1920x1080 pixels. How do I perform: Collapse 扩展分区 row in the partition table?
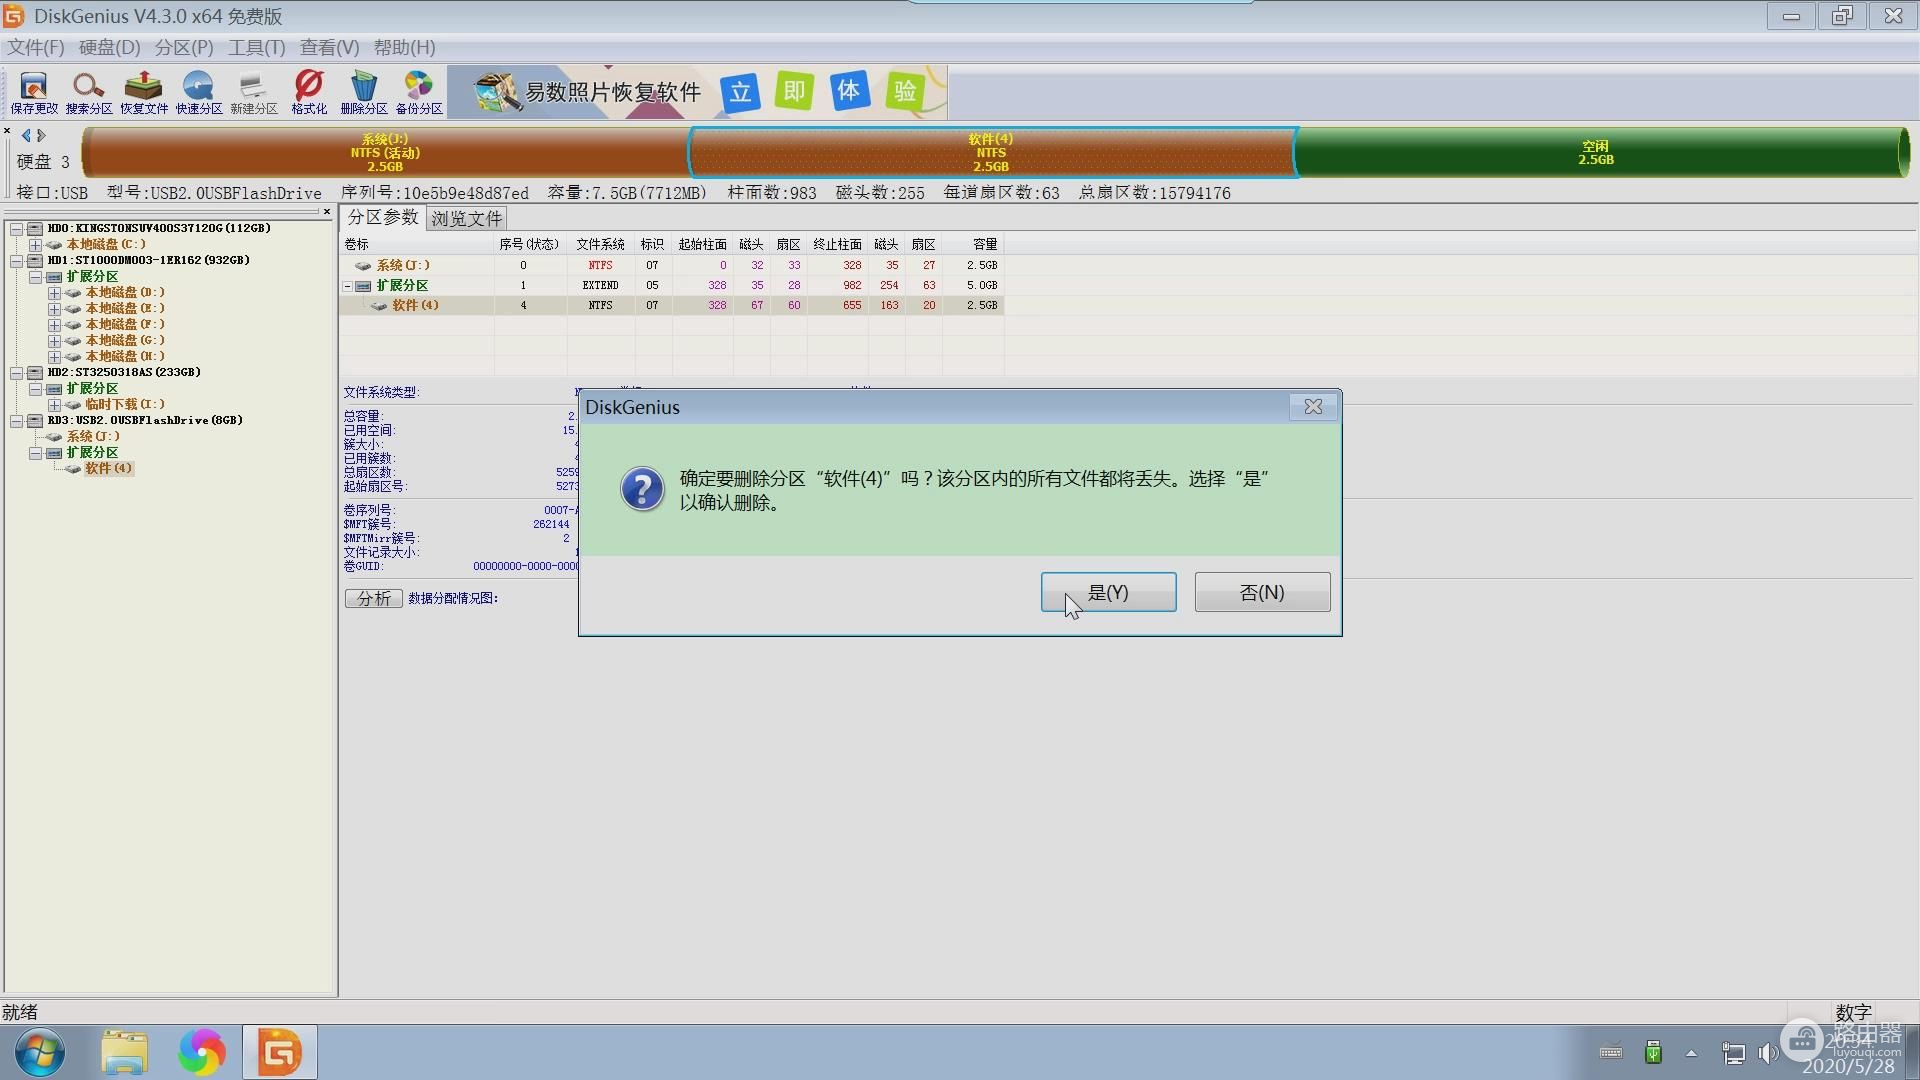tap(348, 286)
